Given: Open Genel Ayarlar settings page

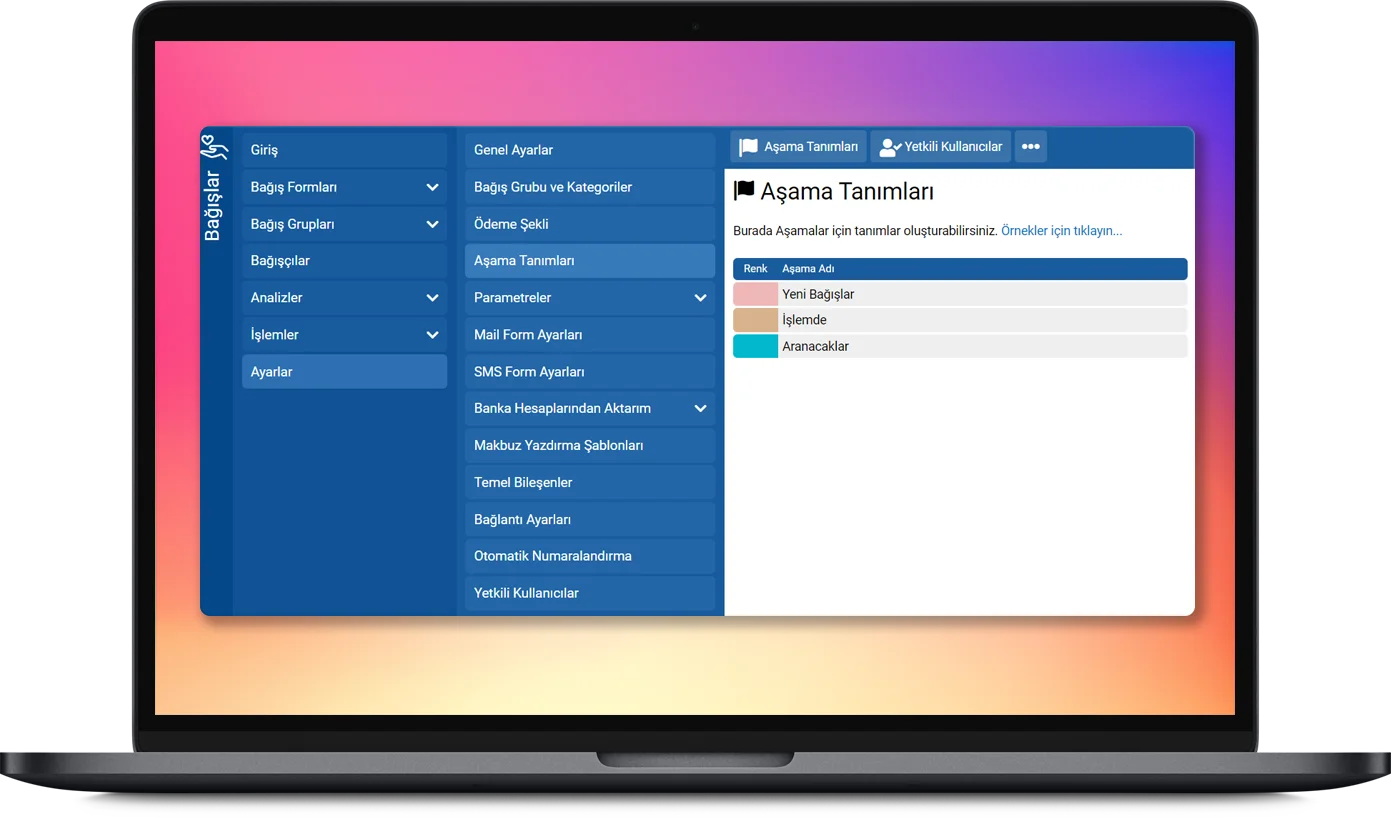Looking at the screenshot, I should (x=589, y=150).
